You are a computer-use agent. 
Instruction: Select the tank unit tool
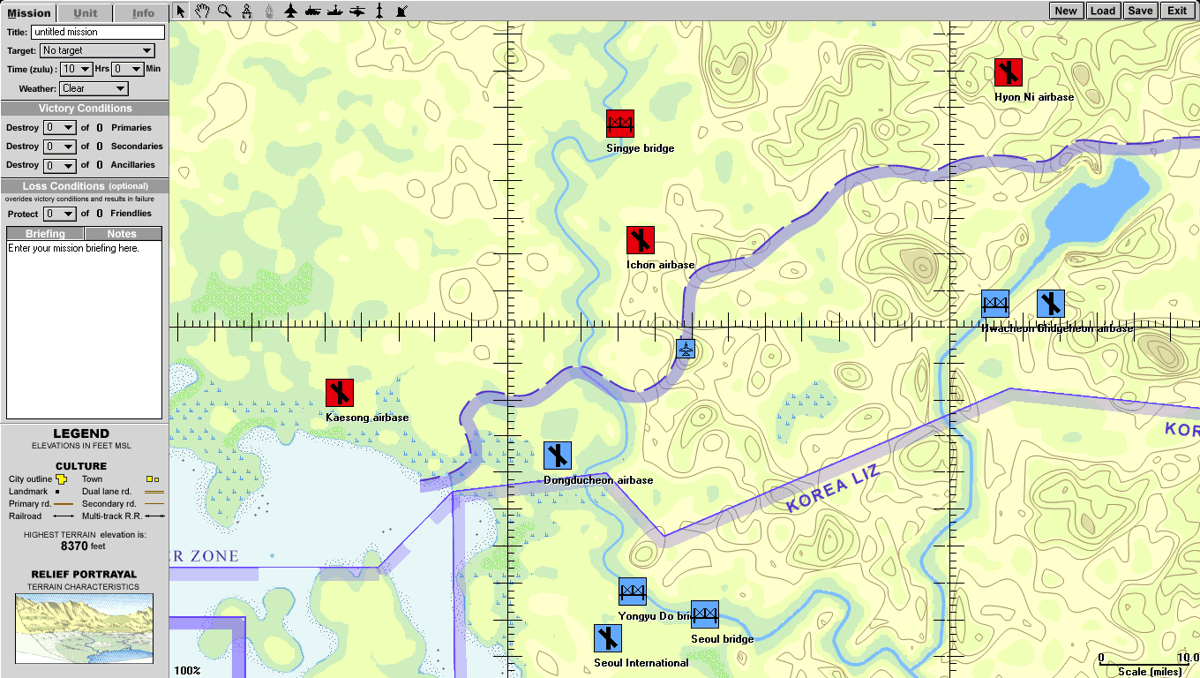312,11
